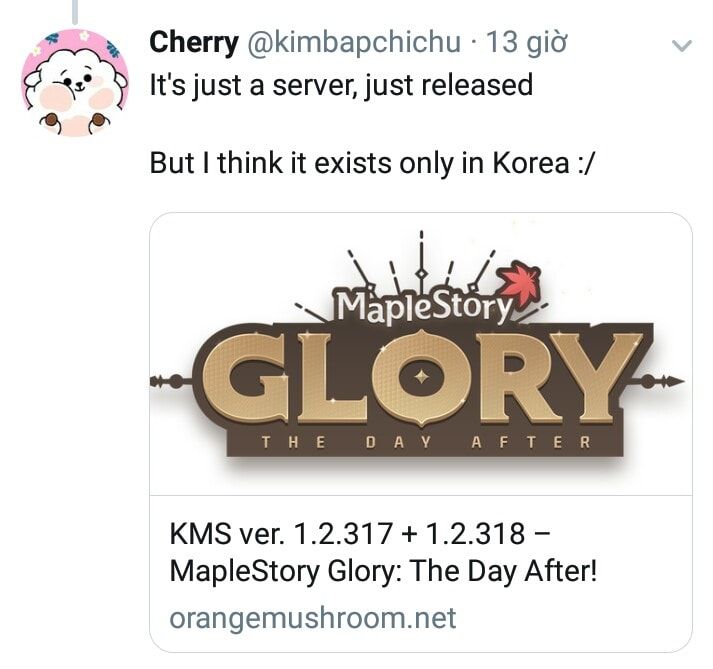Viewport: 713px width, 669px height.
Task: Select the line 'But I think it exists only in Korea'
Action: [371, 163]
